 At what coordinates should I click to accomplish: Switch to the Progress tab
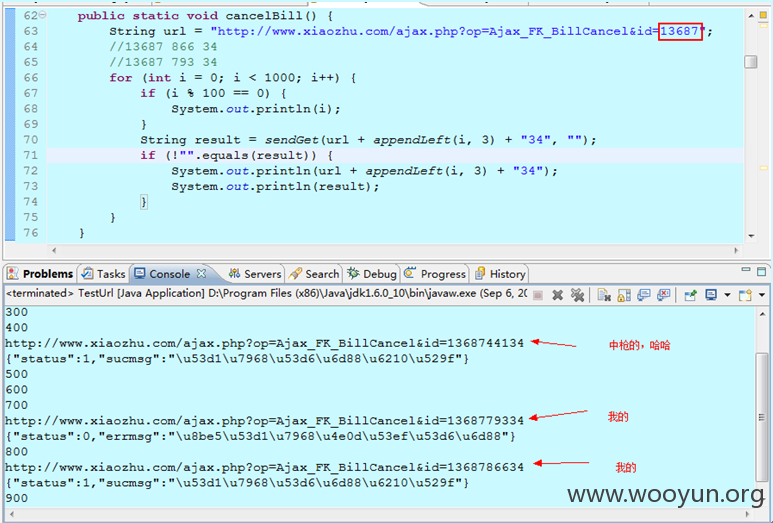[435, 274]
